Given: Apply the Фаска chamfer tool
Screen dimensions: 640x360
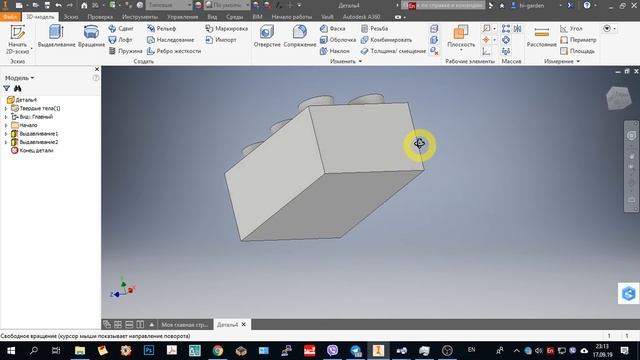Looking at the screenshot, I should [x=333, y=29].
